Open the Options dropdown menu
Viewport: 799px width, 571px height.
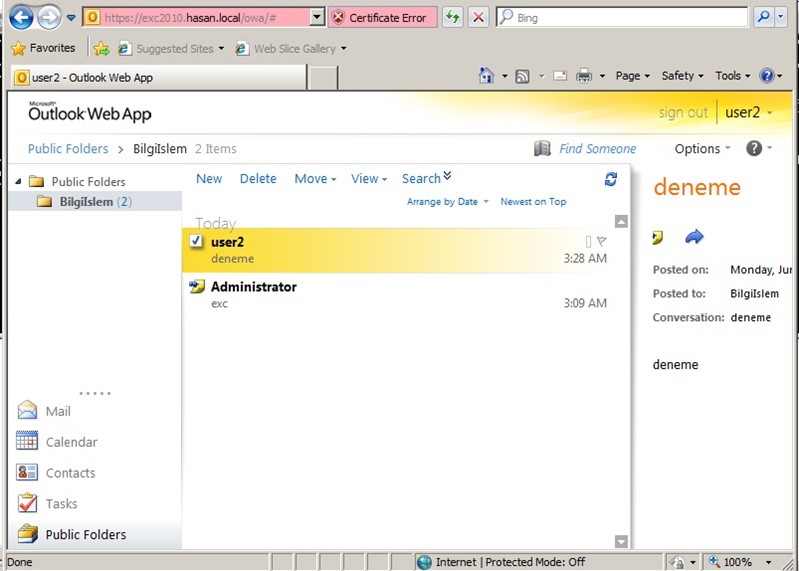[702, 148]
